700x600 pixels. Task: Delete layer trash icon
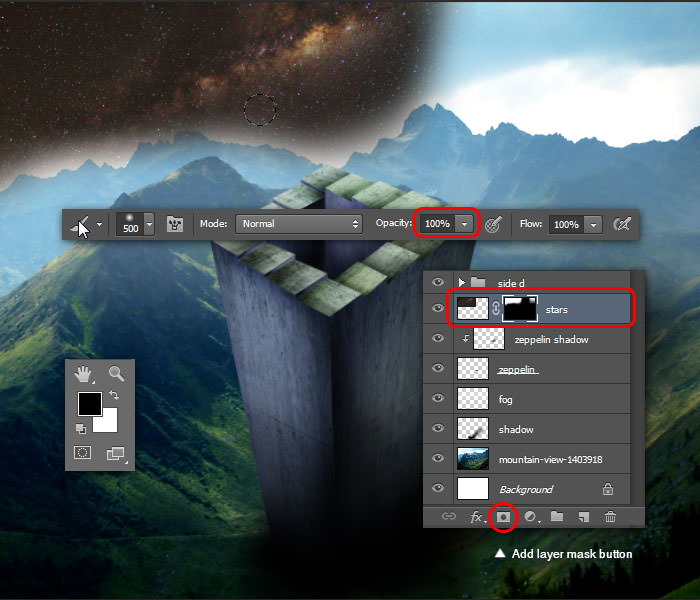click(x=610, y=517)
